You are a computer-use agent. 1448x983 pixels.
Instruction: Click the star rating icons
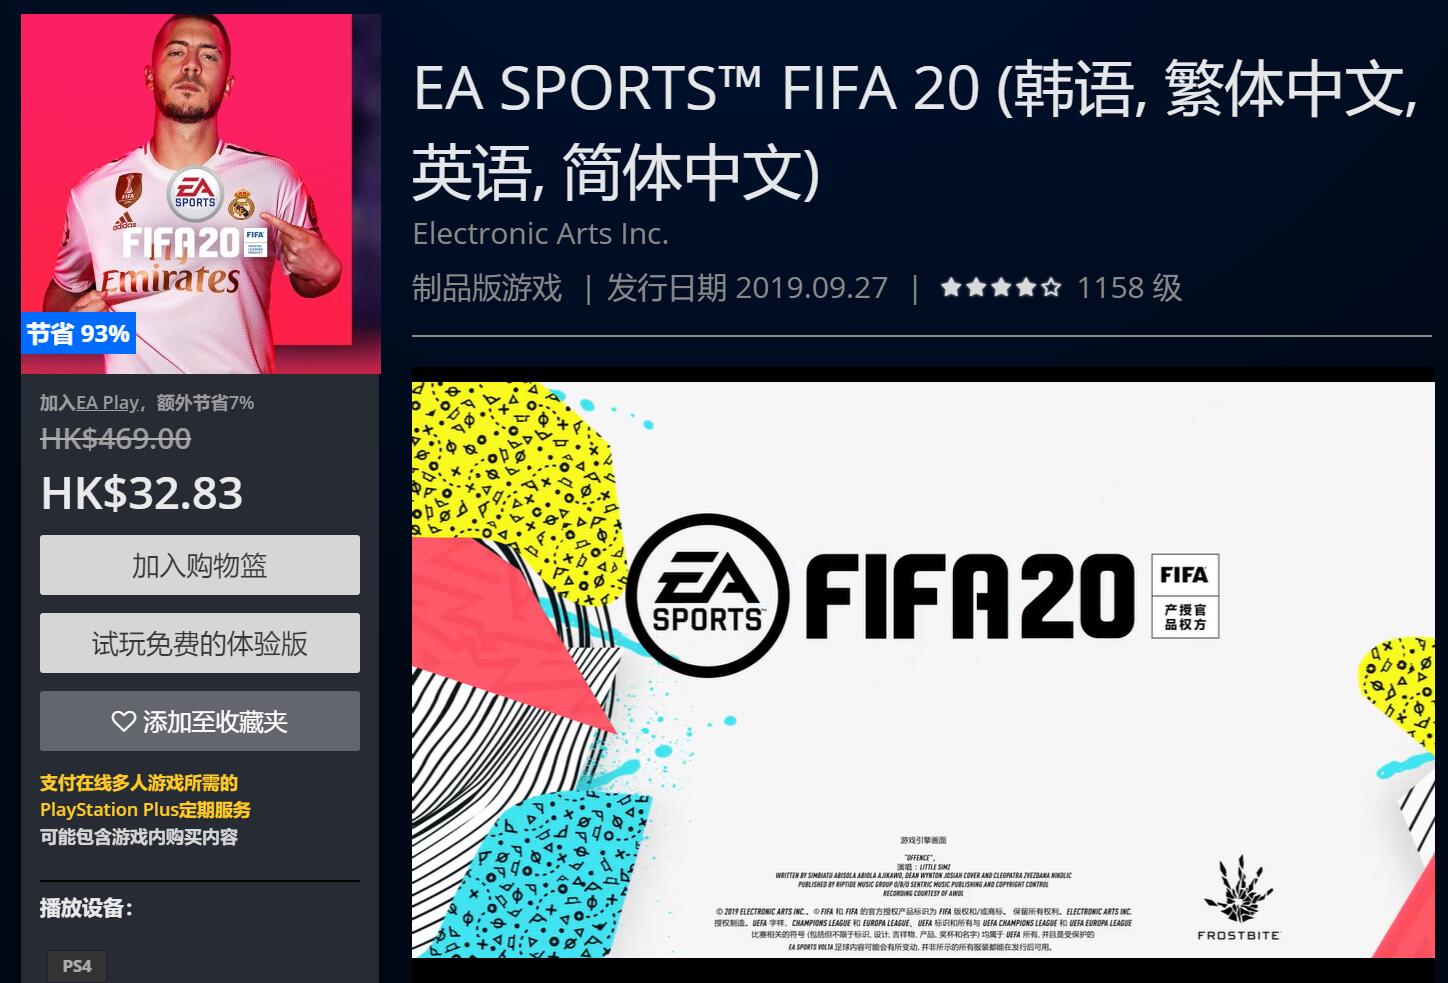1001,288
